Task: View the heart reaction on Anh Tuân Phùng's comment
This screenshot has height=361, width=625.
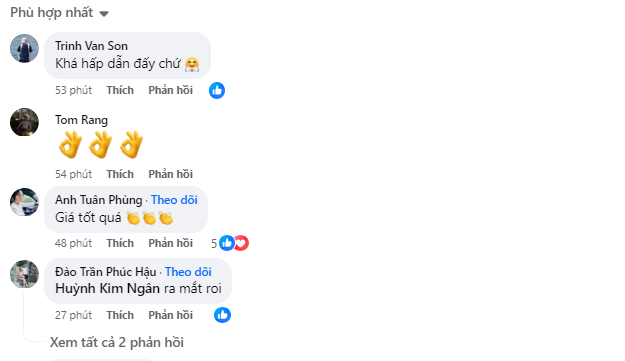Action: (242, 243)
